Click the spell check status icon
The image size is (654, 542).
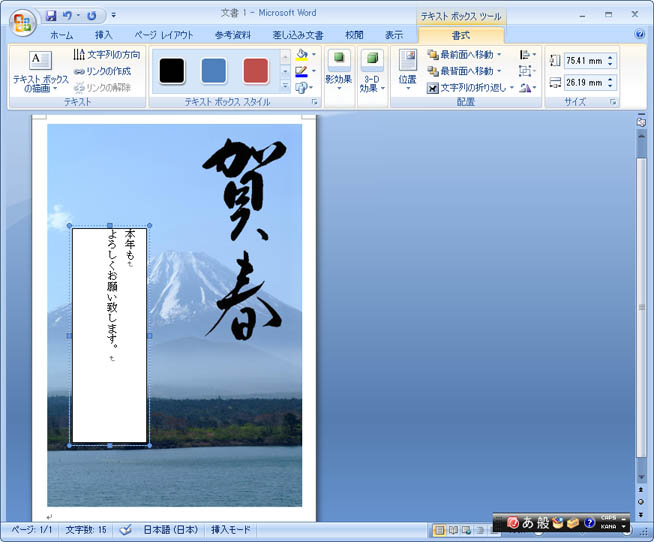(x=126, y=529)
